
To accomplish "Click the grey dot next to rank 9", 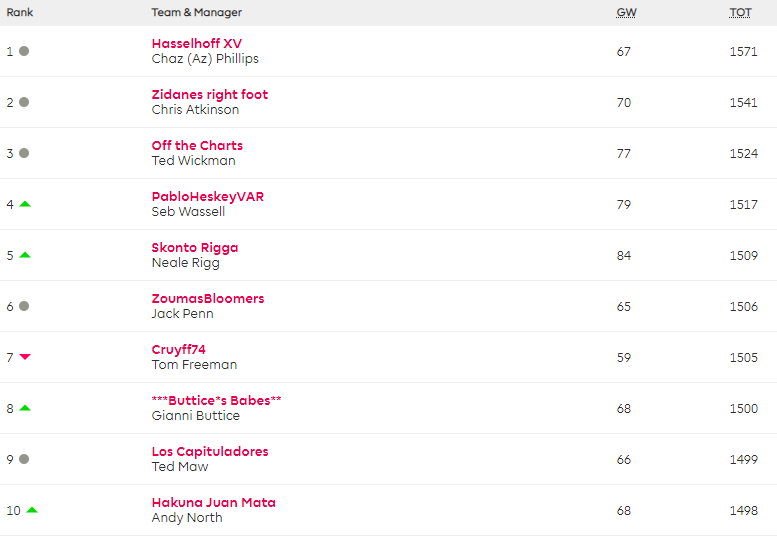I will coord(24,459).
